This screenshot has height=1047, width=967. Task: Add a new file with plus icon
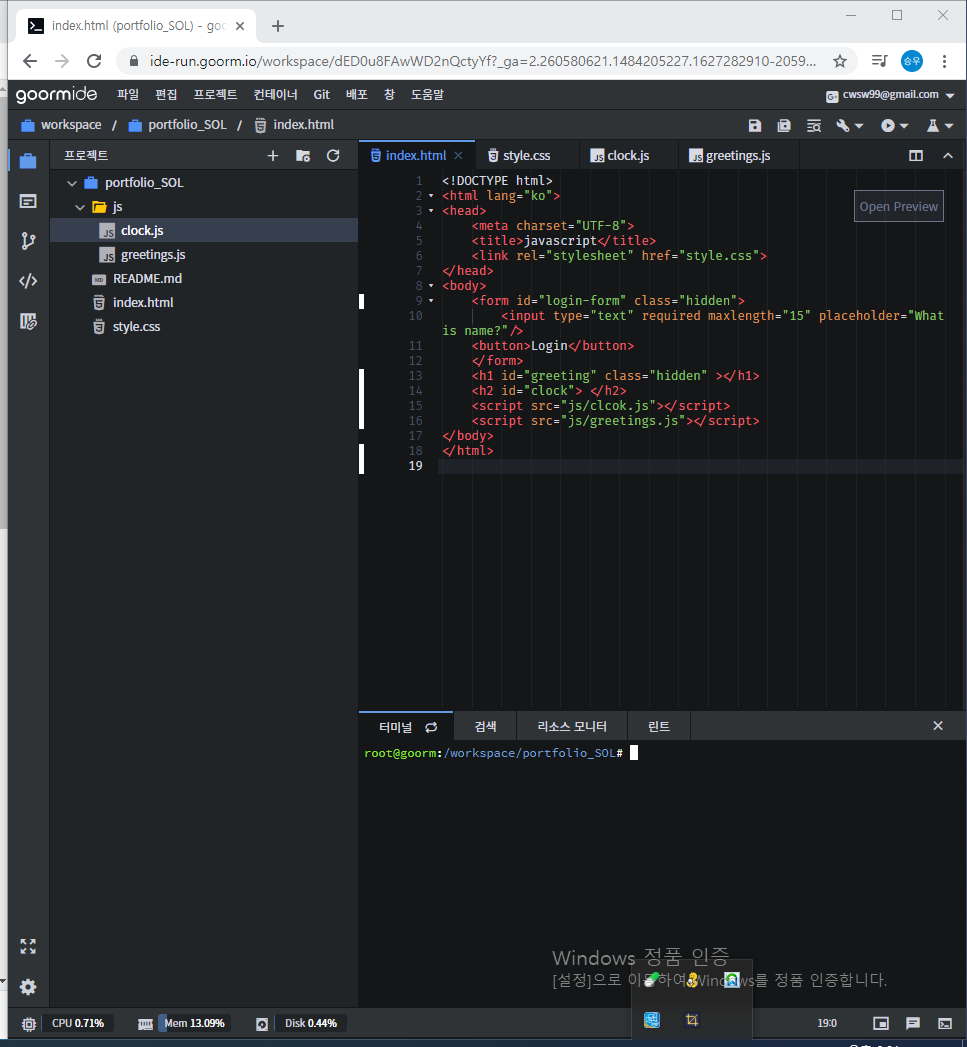272,156
